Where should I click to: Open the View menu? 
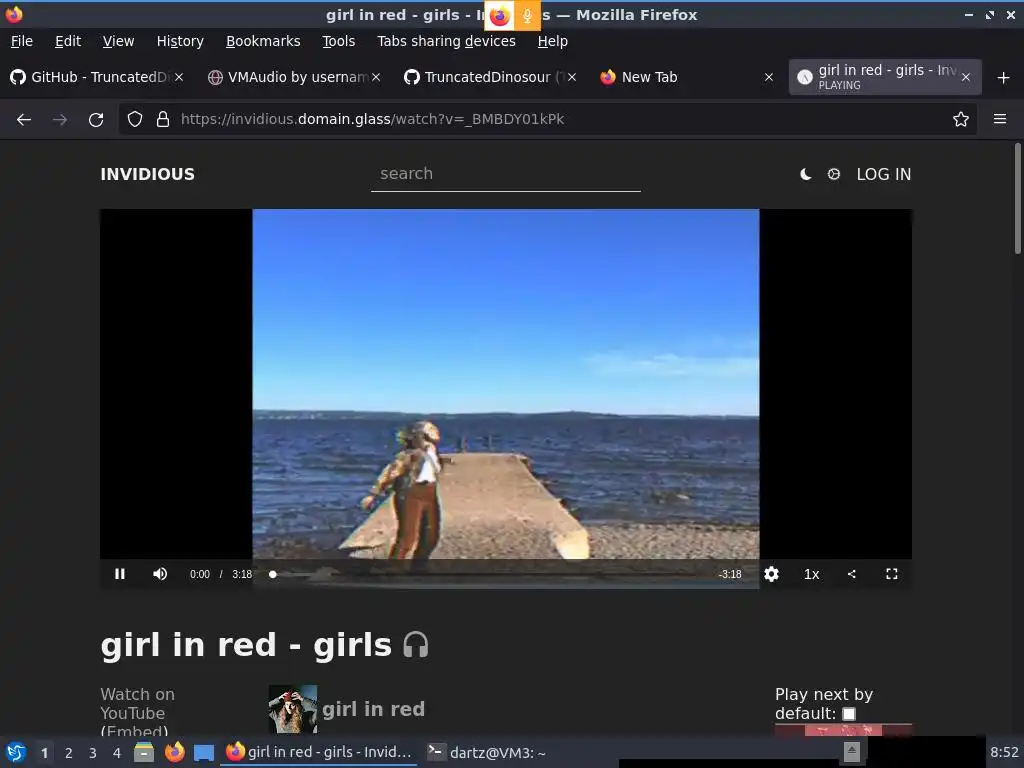(x=118, y=41)
